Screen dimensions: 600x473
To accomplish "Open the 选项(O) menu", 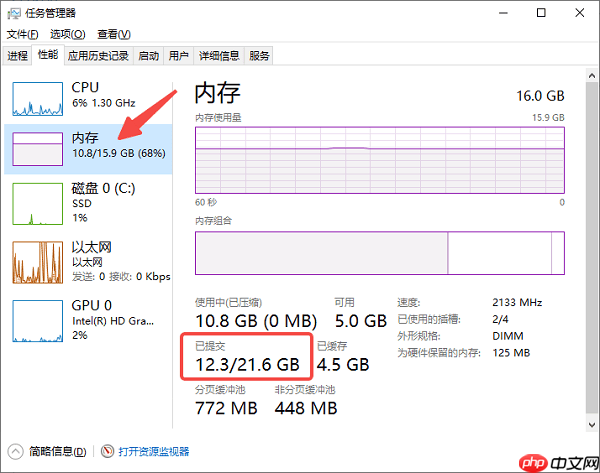I will [x=67, y=34].
